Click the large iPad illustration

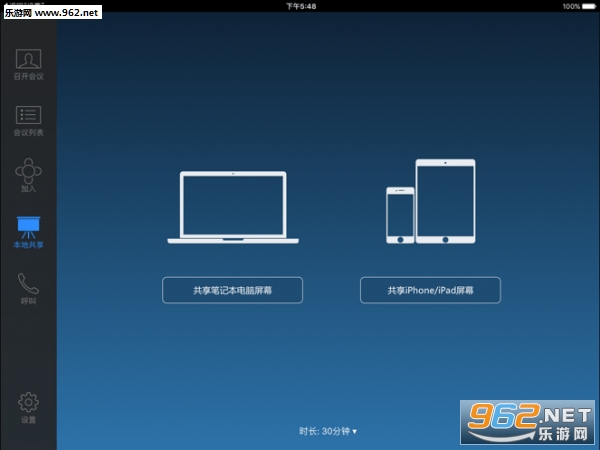(445, 202)
